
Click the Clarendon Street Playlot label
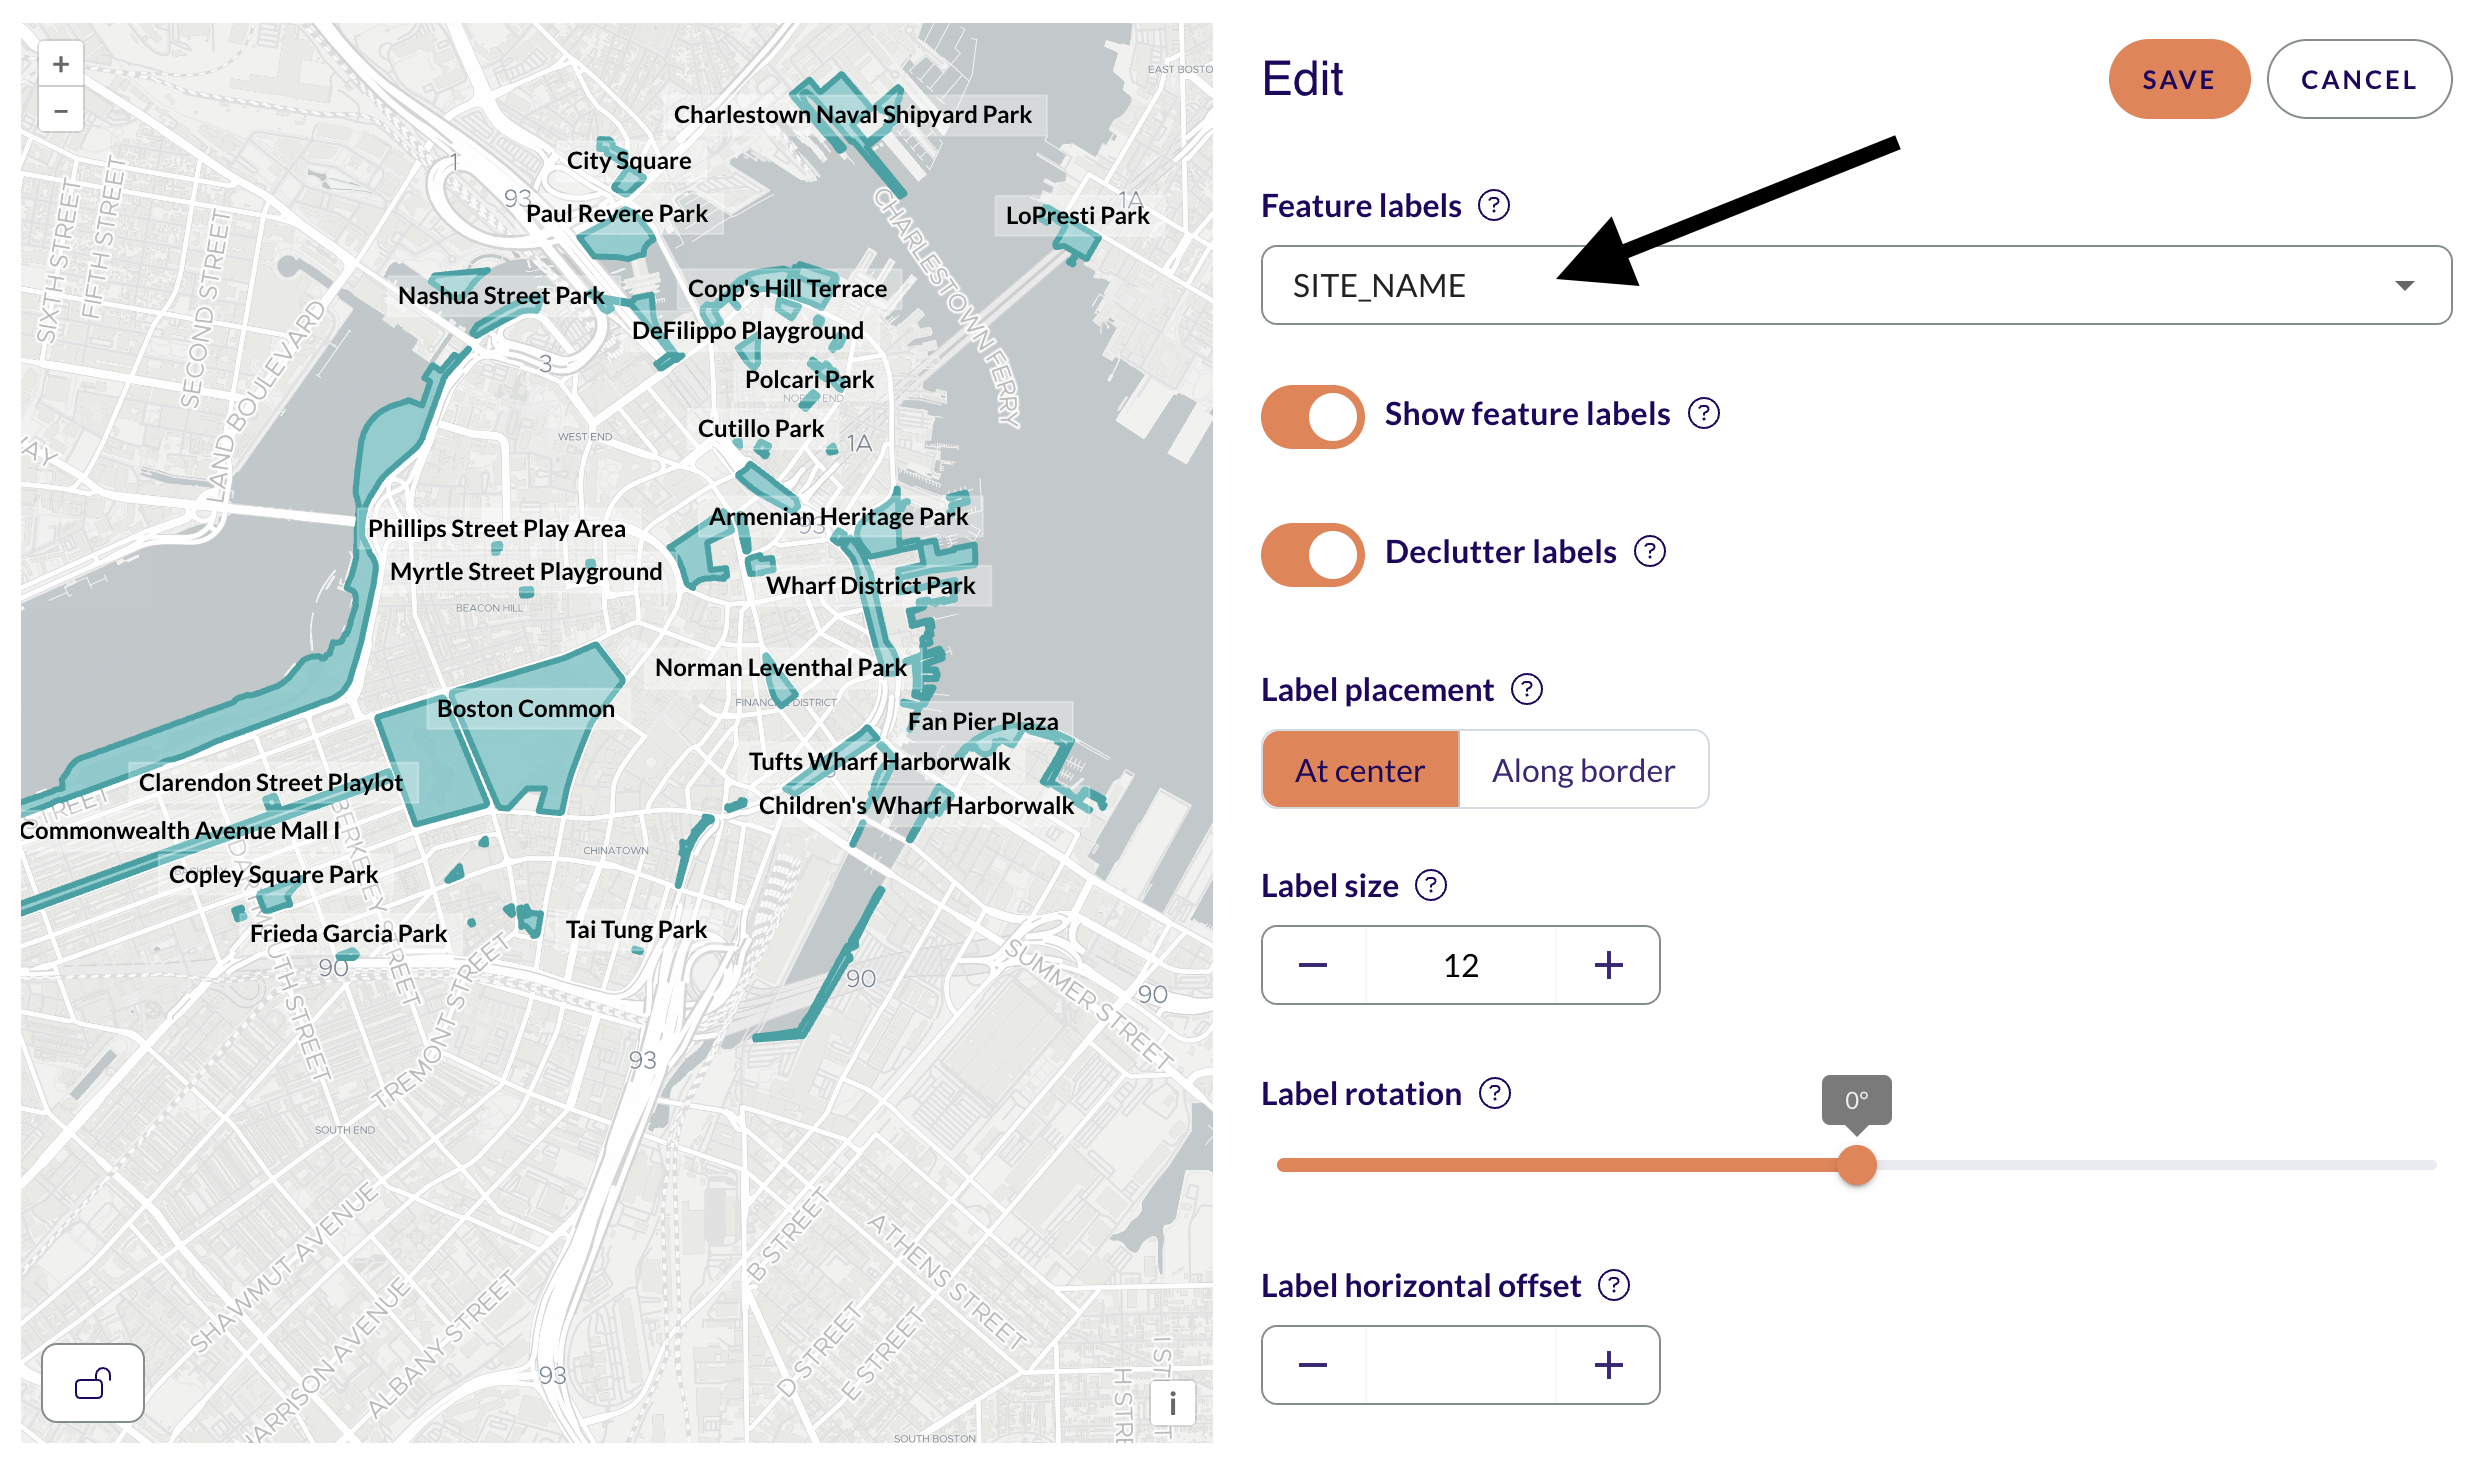[x=271, y=782]
